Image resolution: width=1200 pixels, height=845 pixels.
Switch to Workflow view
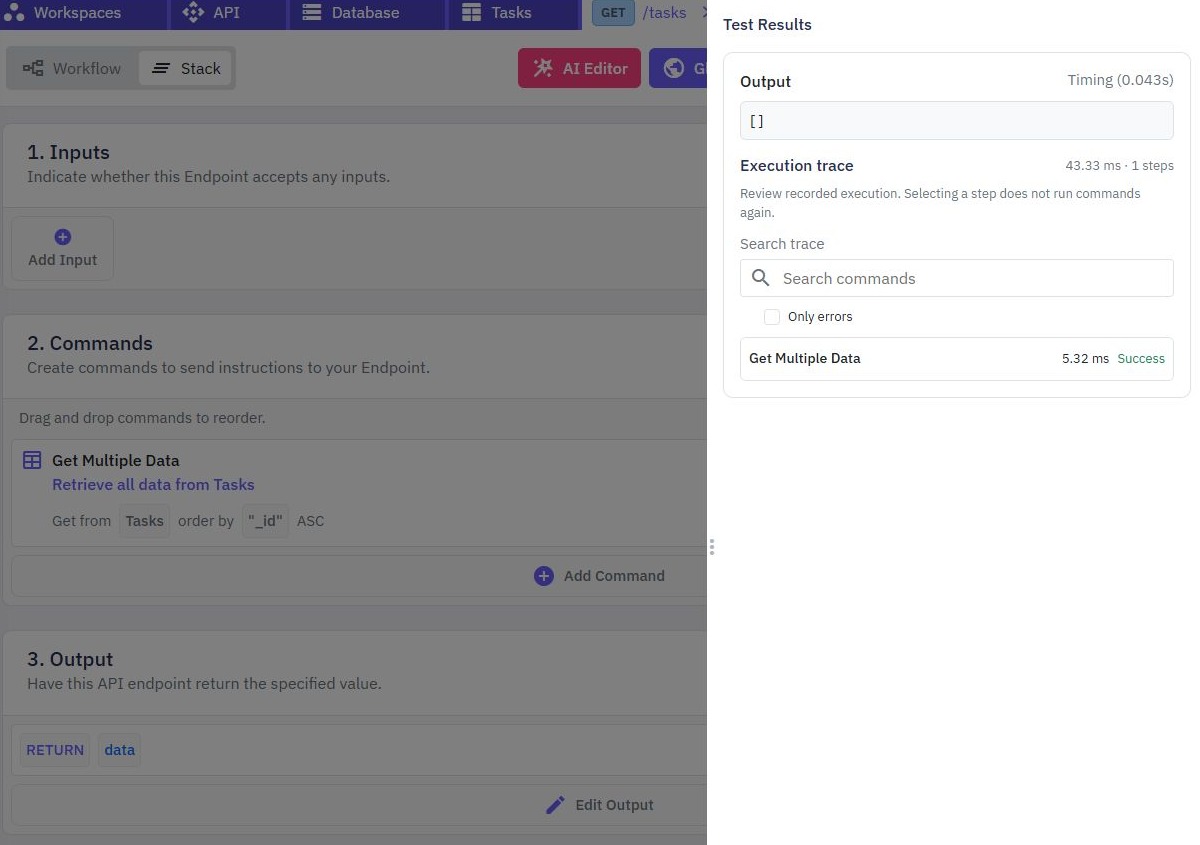coord(72,68)
